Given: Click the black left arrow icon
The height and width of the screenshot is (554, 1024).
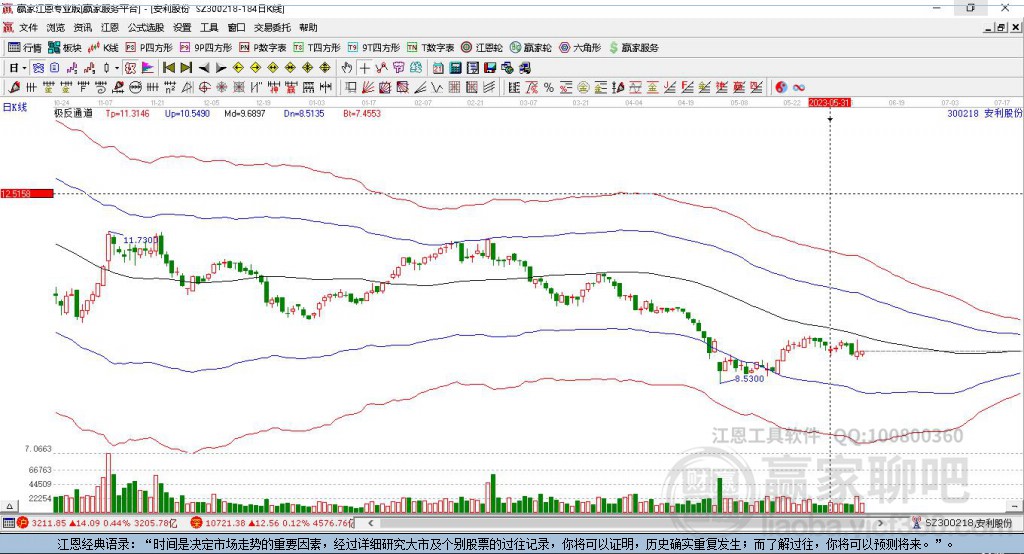Looking at the screenshot, I should (204, 68).
